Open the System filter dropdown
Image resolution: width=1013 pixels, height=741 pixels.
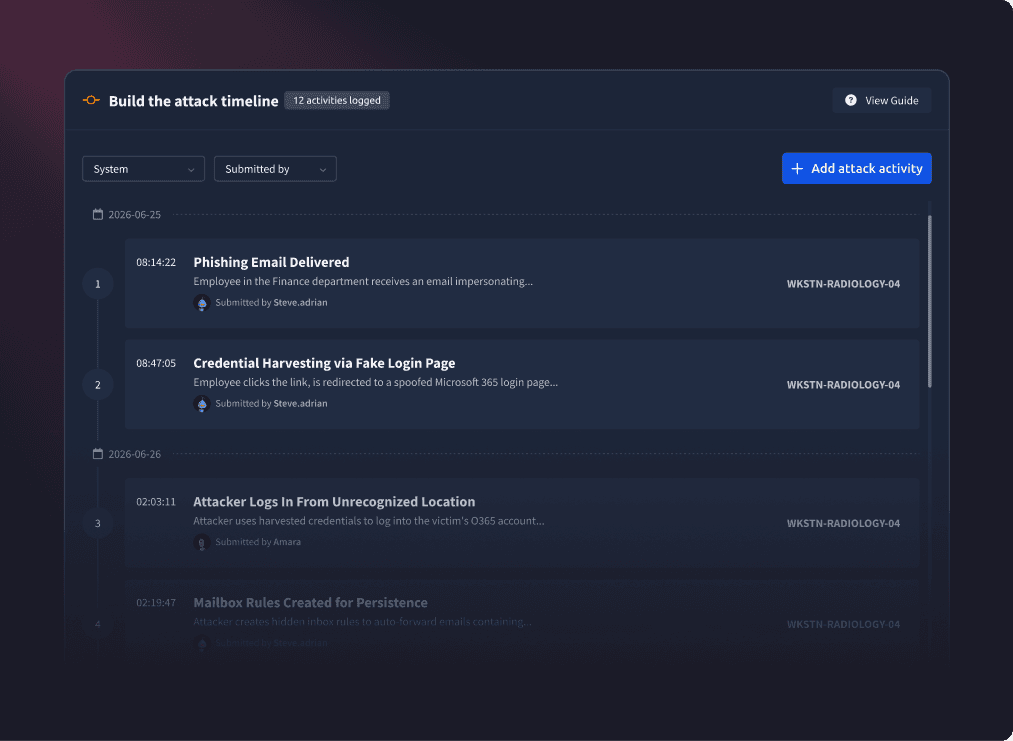point(143,169)
